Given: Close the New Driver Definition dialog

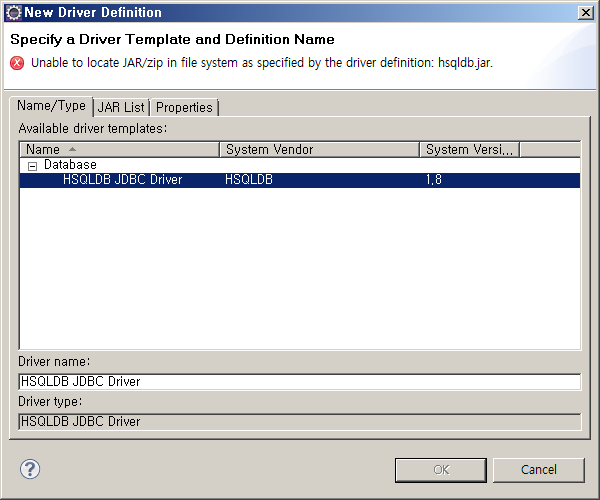Looking at the screenshot, I should coord(585,13).
